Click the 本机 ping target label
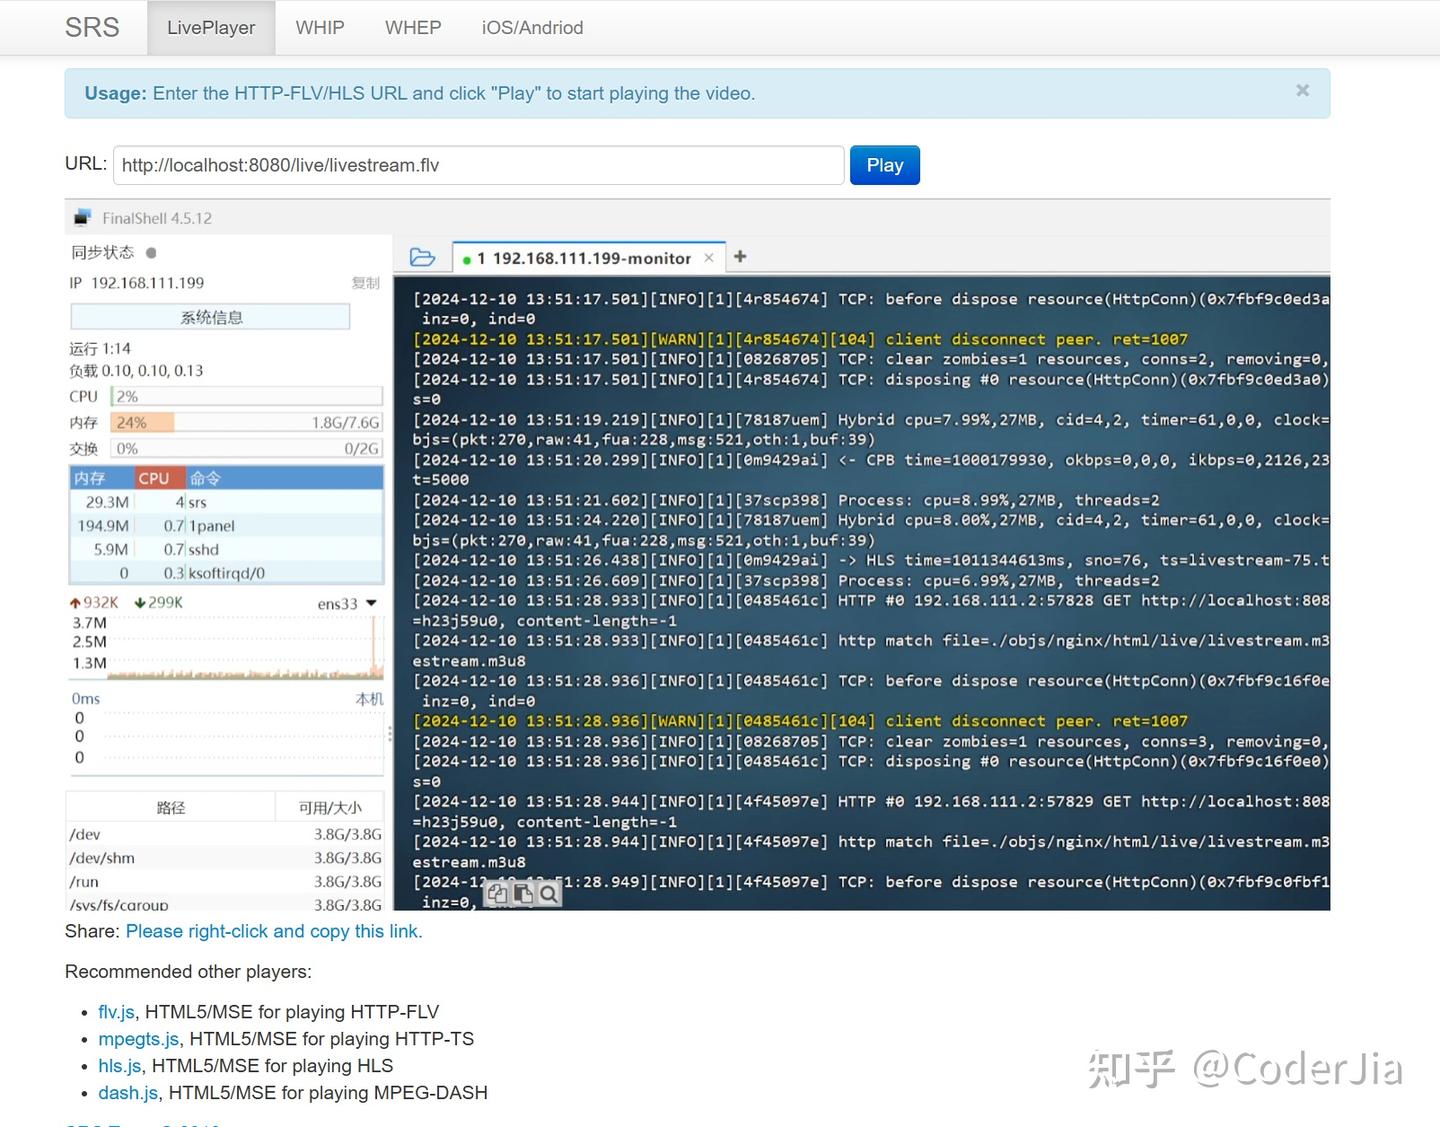Image resolution: width=1440 pixels, height=1127 pixels. [369, 699]
